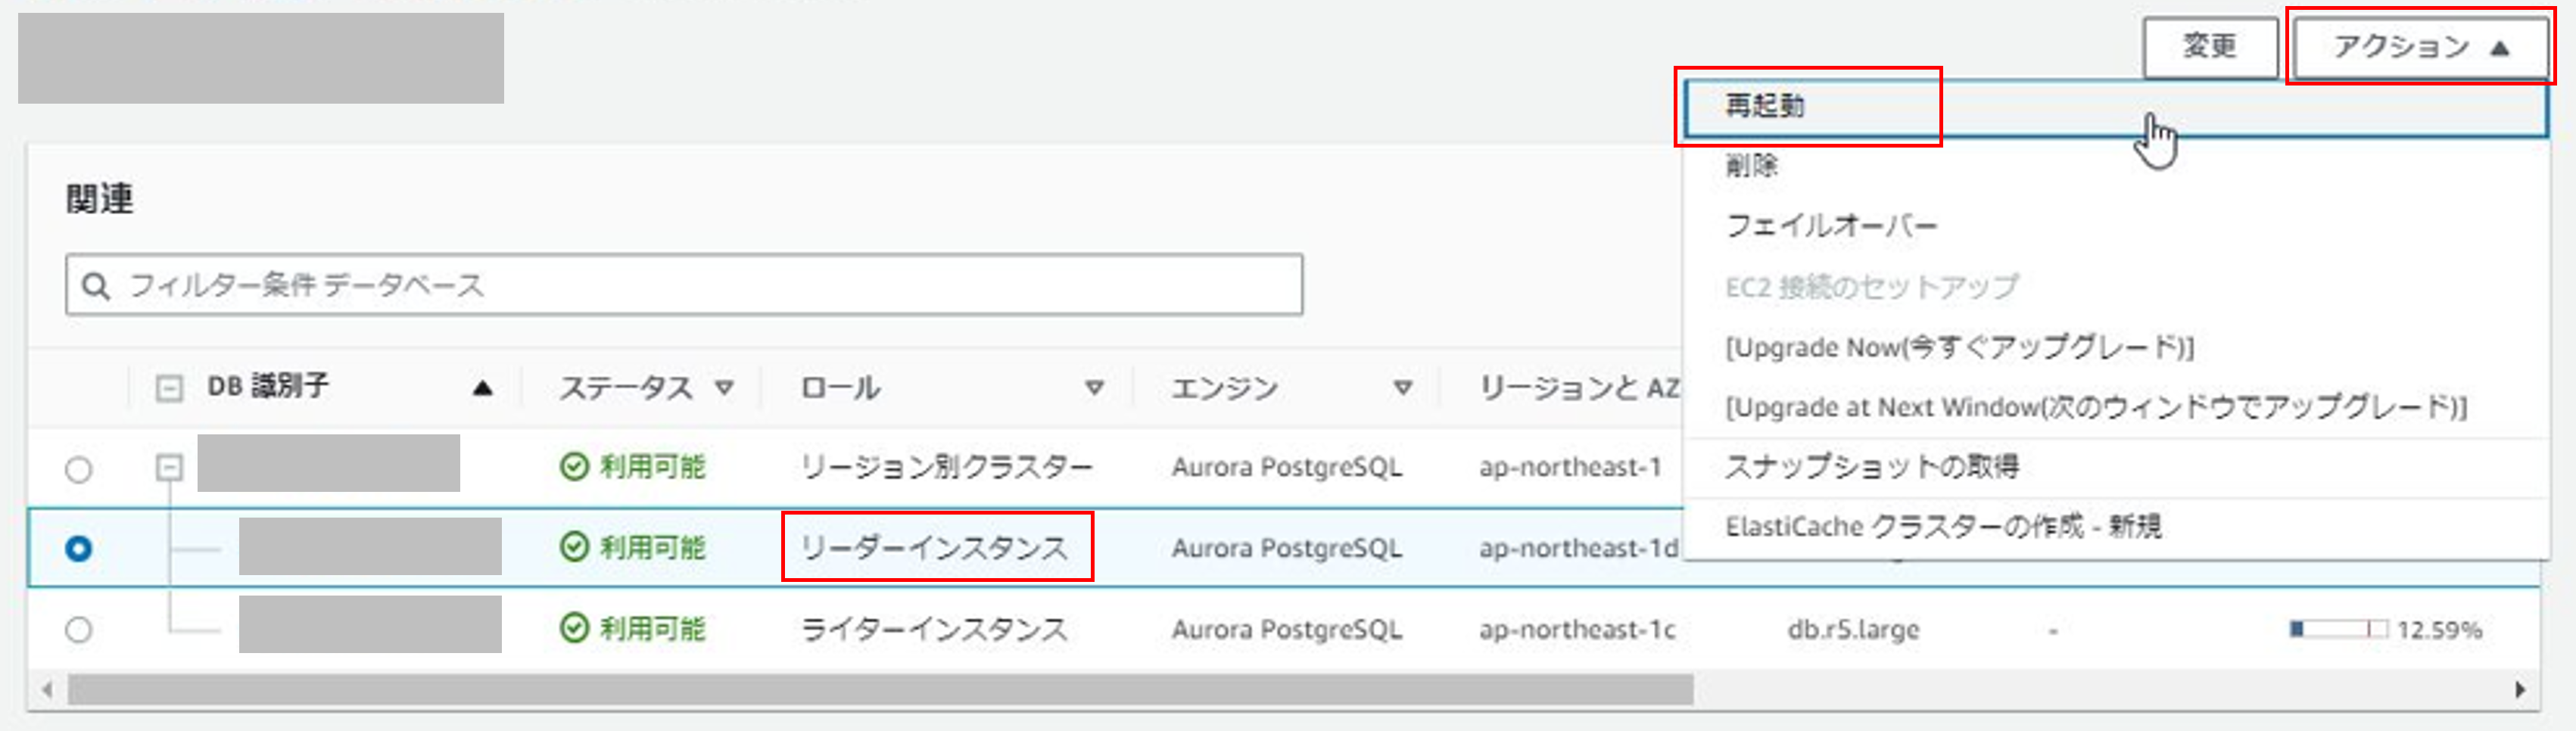Image resolution: width=2576 pixels, height=731 pixels.
Task: Click リーダーインスタンス role cell
Action: [x=934, y=548]
